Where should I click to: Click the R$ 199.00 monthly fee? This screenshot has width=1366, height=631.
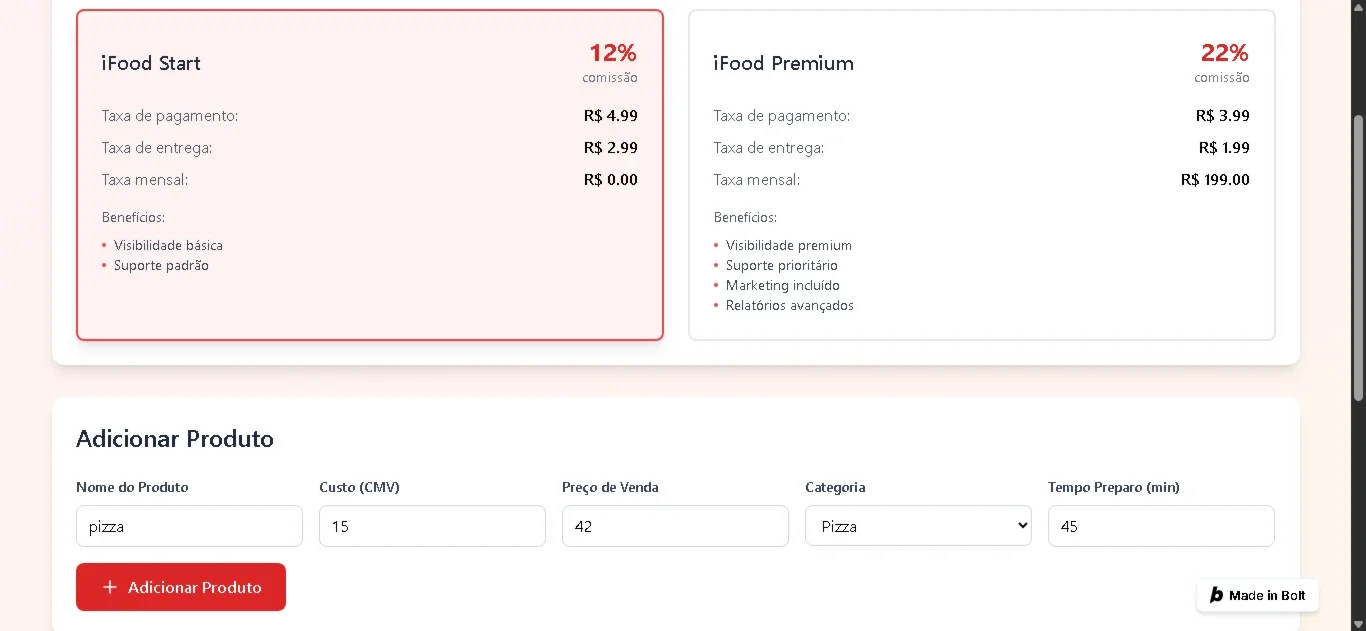click(1215, 180)
